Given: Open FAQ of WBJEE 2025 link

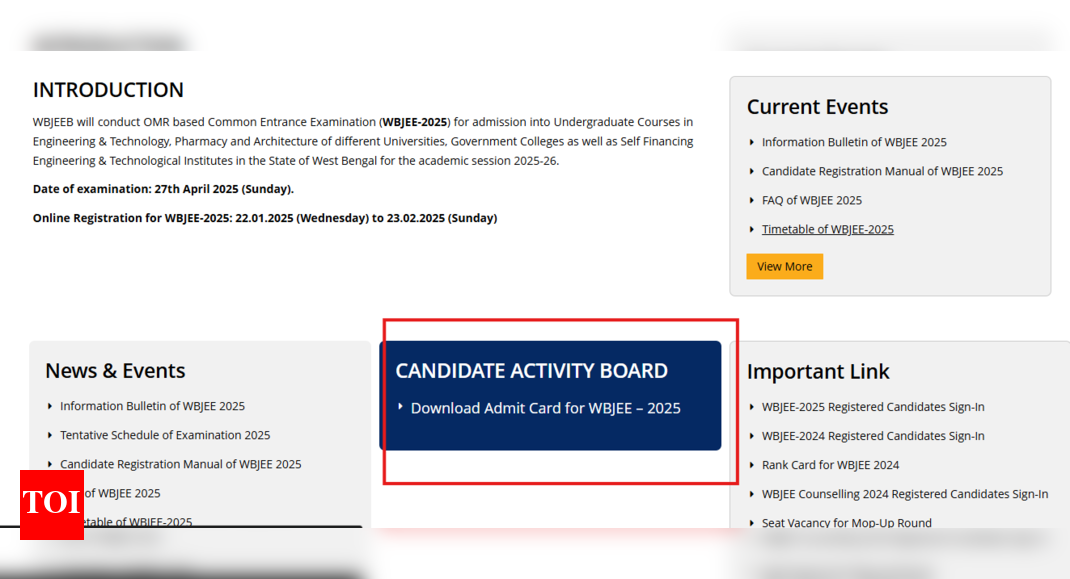Looking at the screenshot, I should (x=811, y=200).
